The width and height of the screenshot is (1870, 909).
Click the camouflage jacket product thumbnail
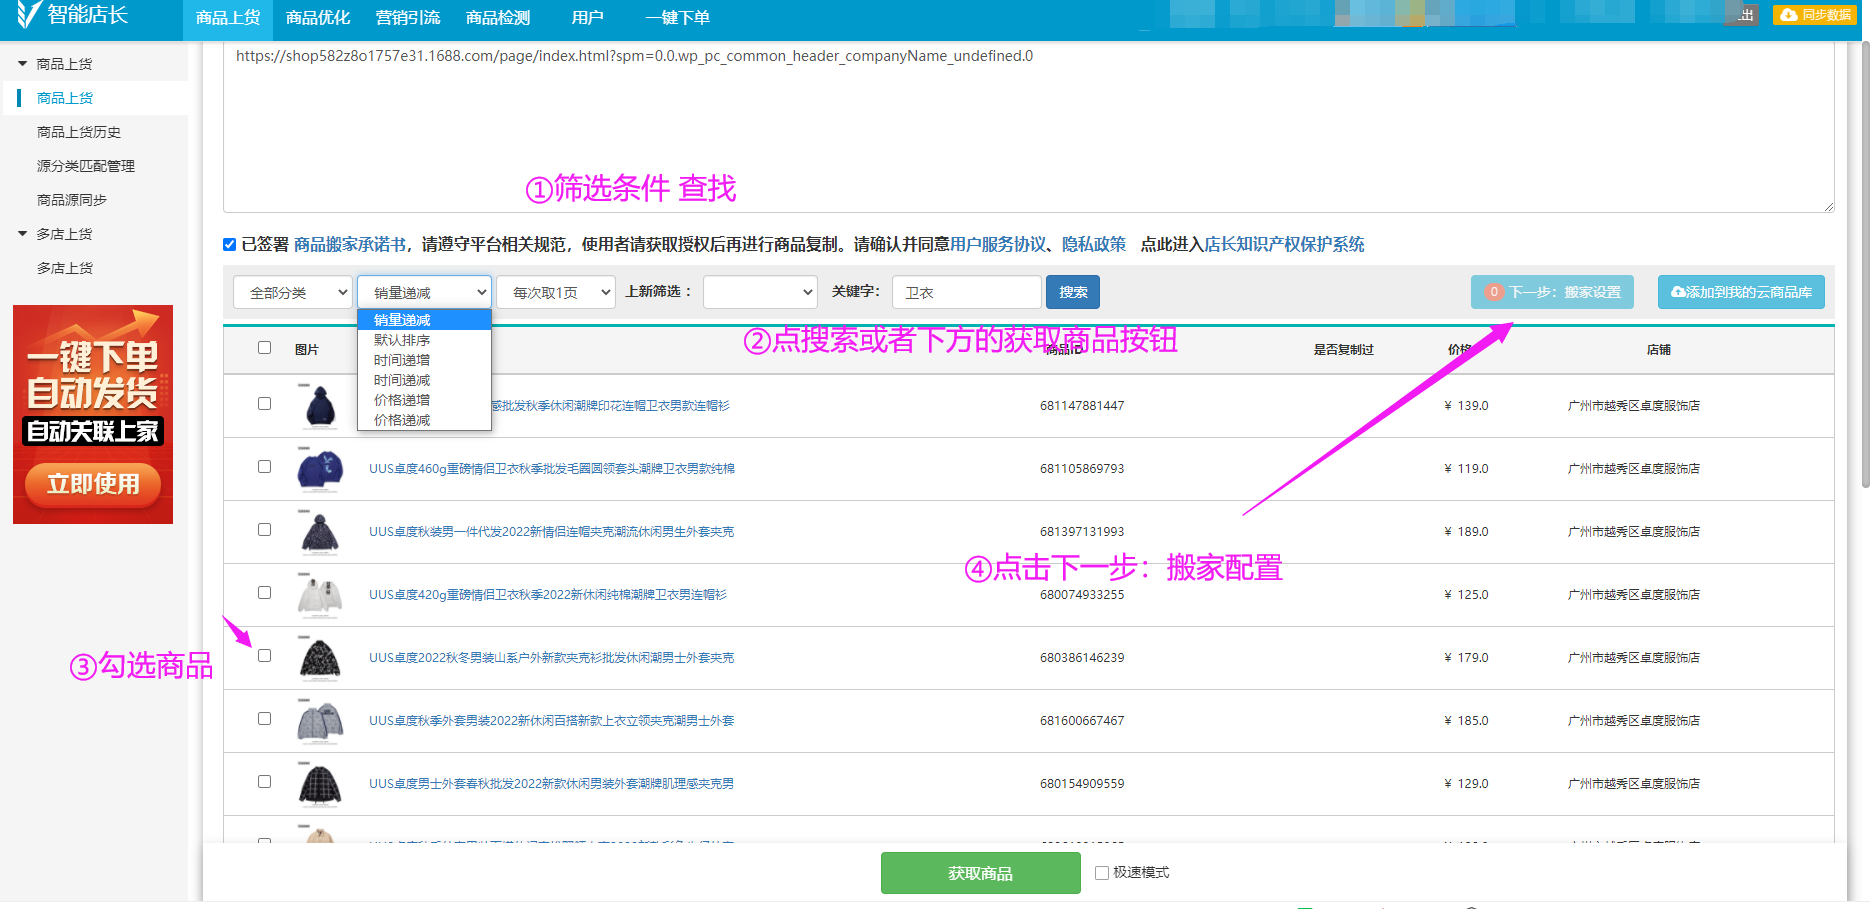click(x=320, y=658)
